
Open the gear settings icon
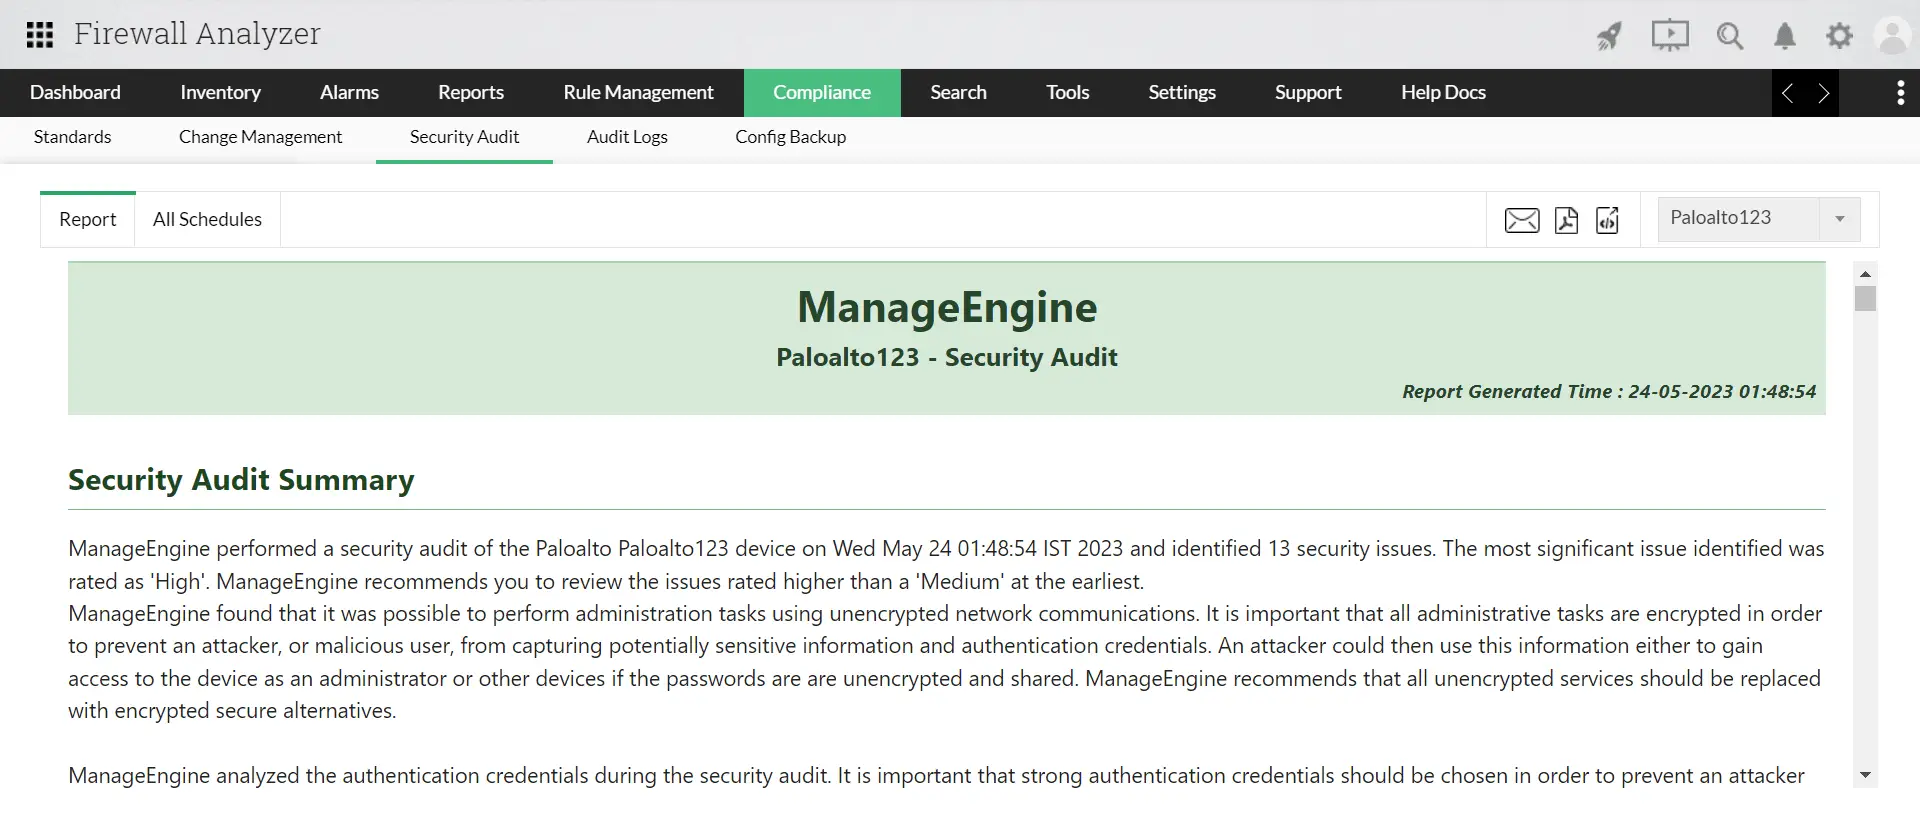tap(1839, 36)
